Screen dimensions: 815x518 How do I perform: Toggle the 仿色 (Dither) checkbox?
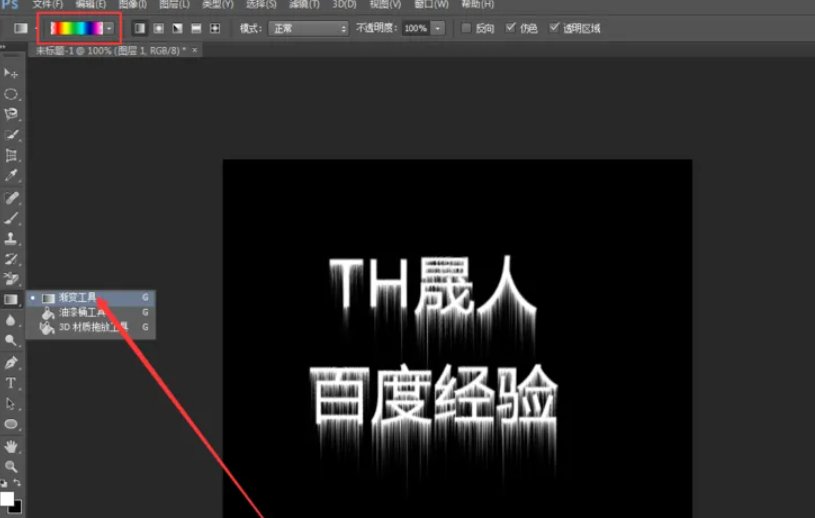(510, 28)
